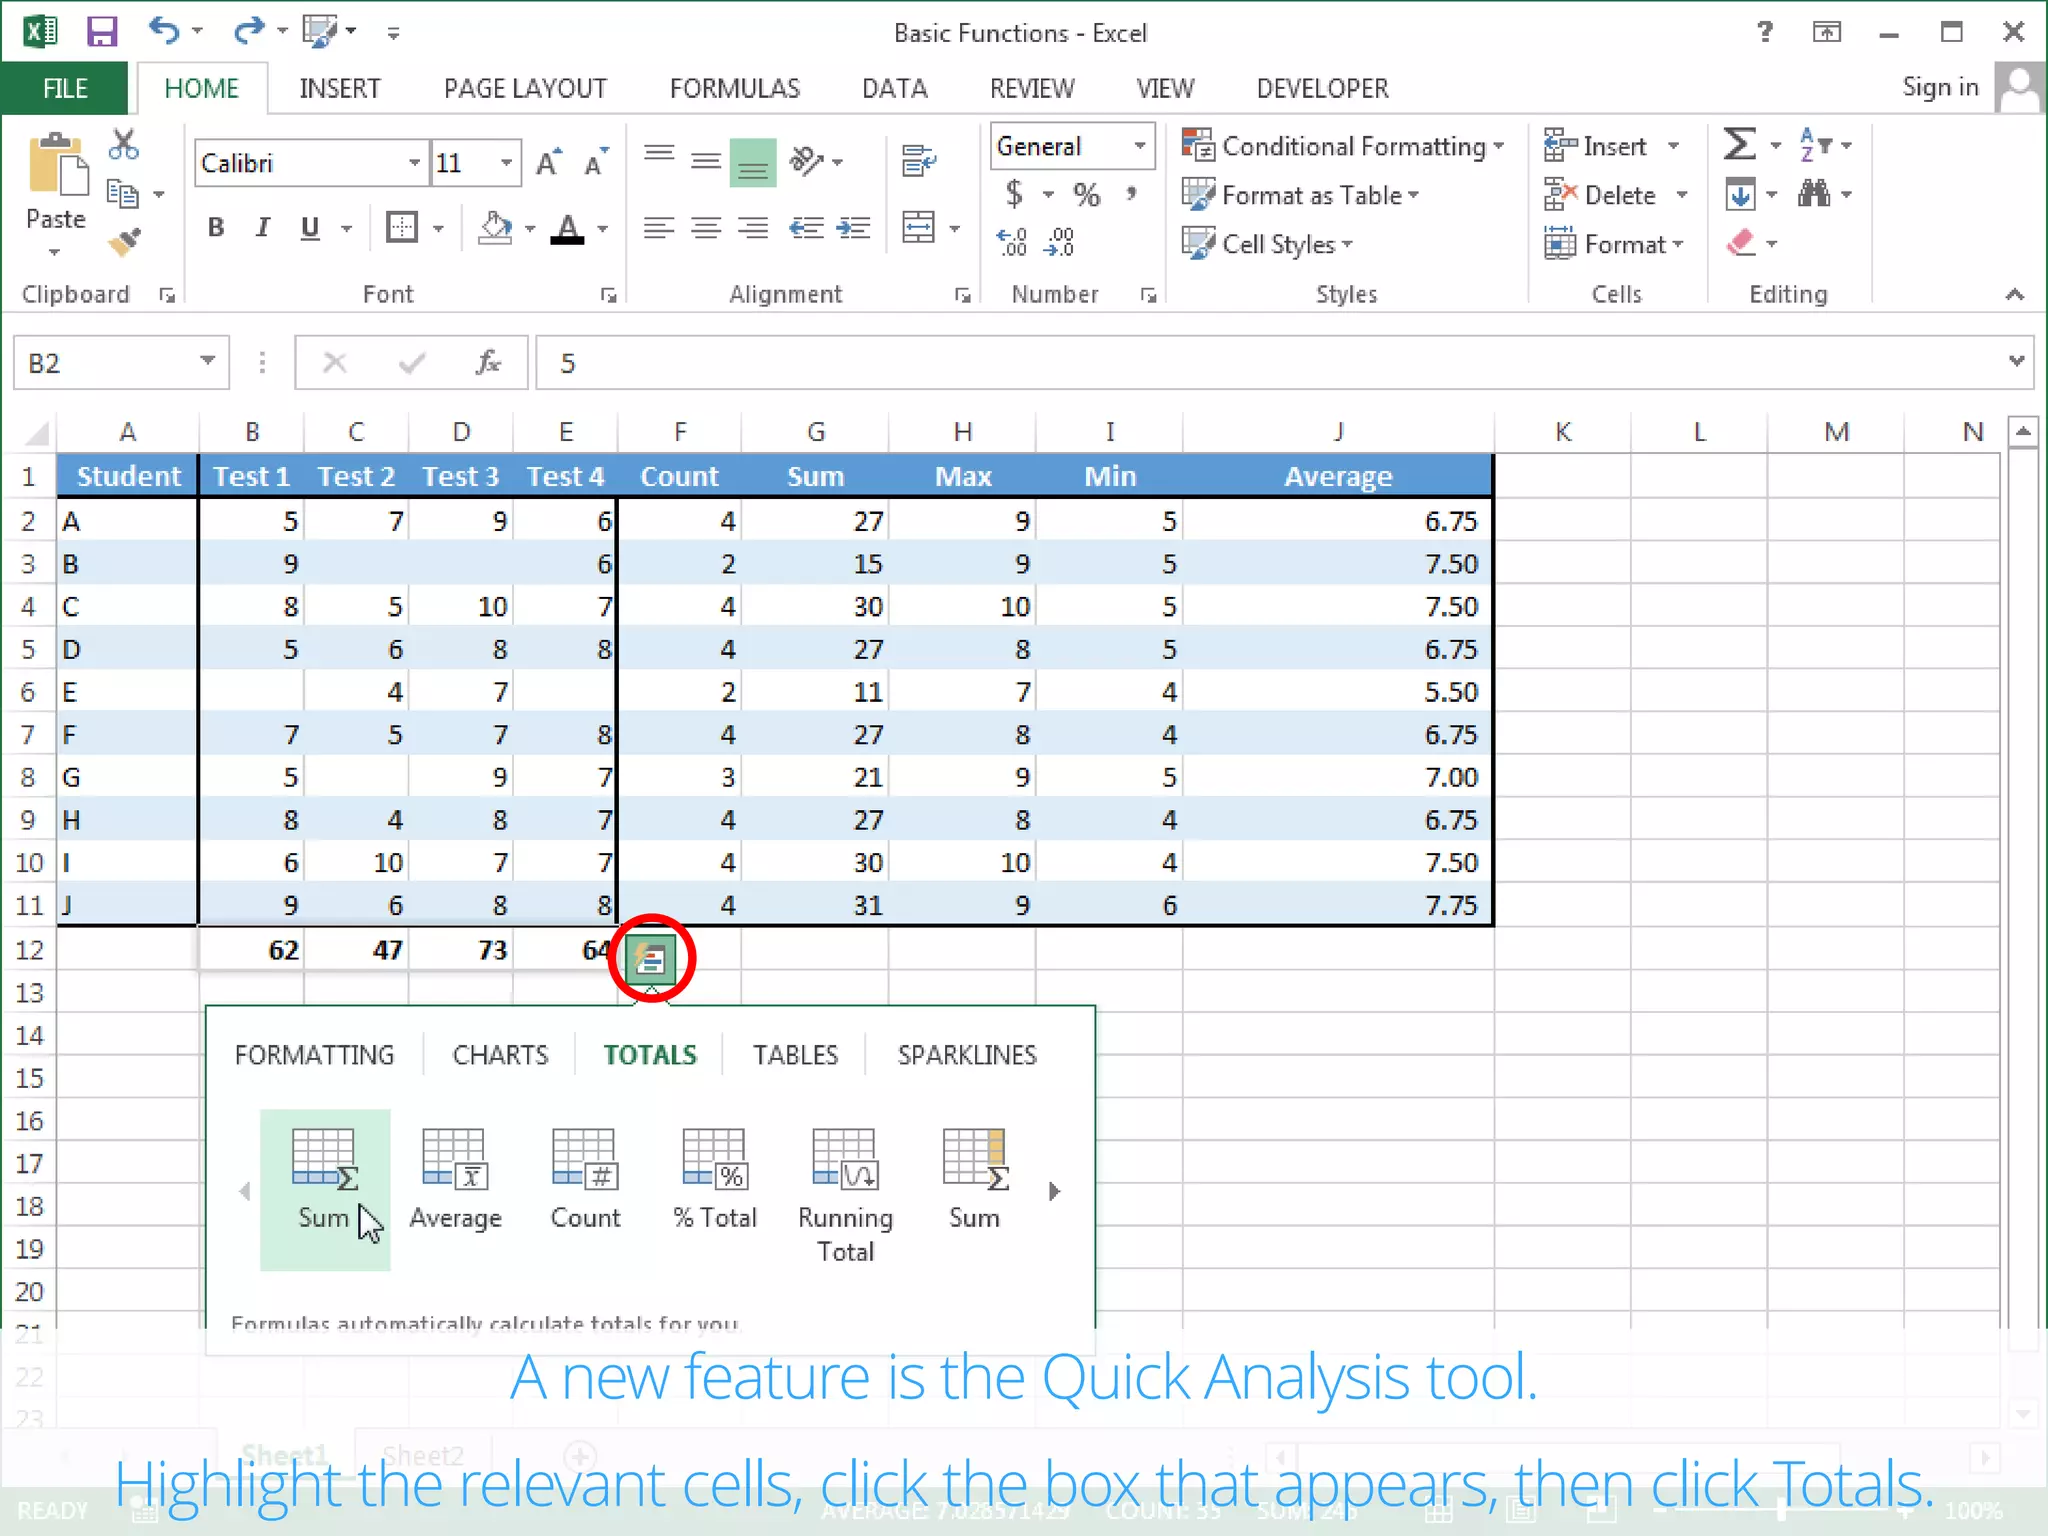Image resolution: width=2048 pixels, height=1536 pixels.
Task: Open the FILE tab
Action: click(65, 88)
